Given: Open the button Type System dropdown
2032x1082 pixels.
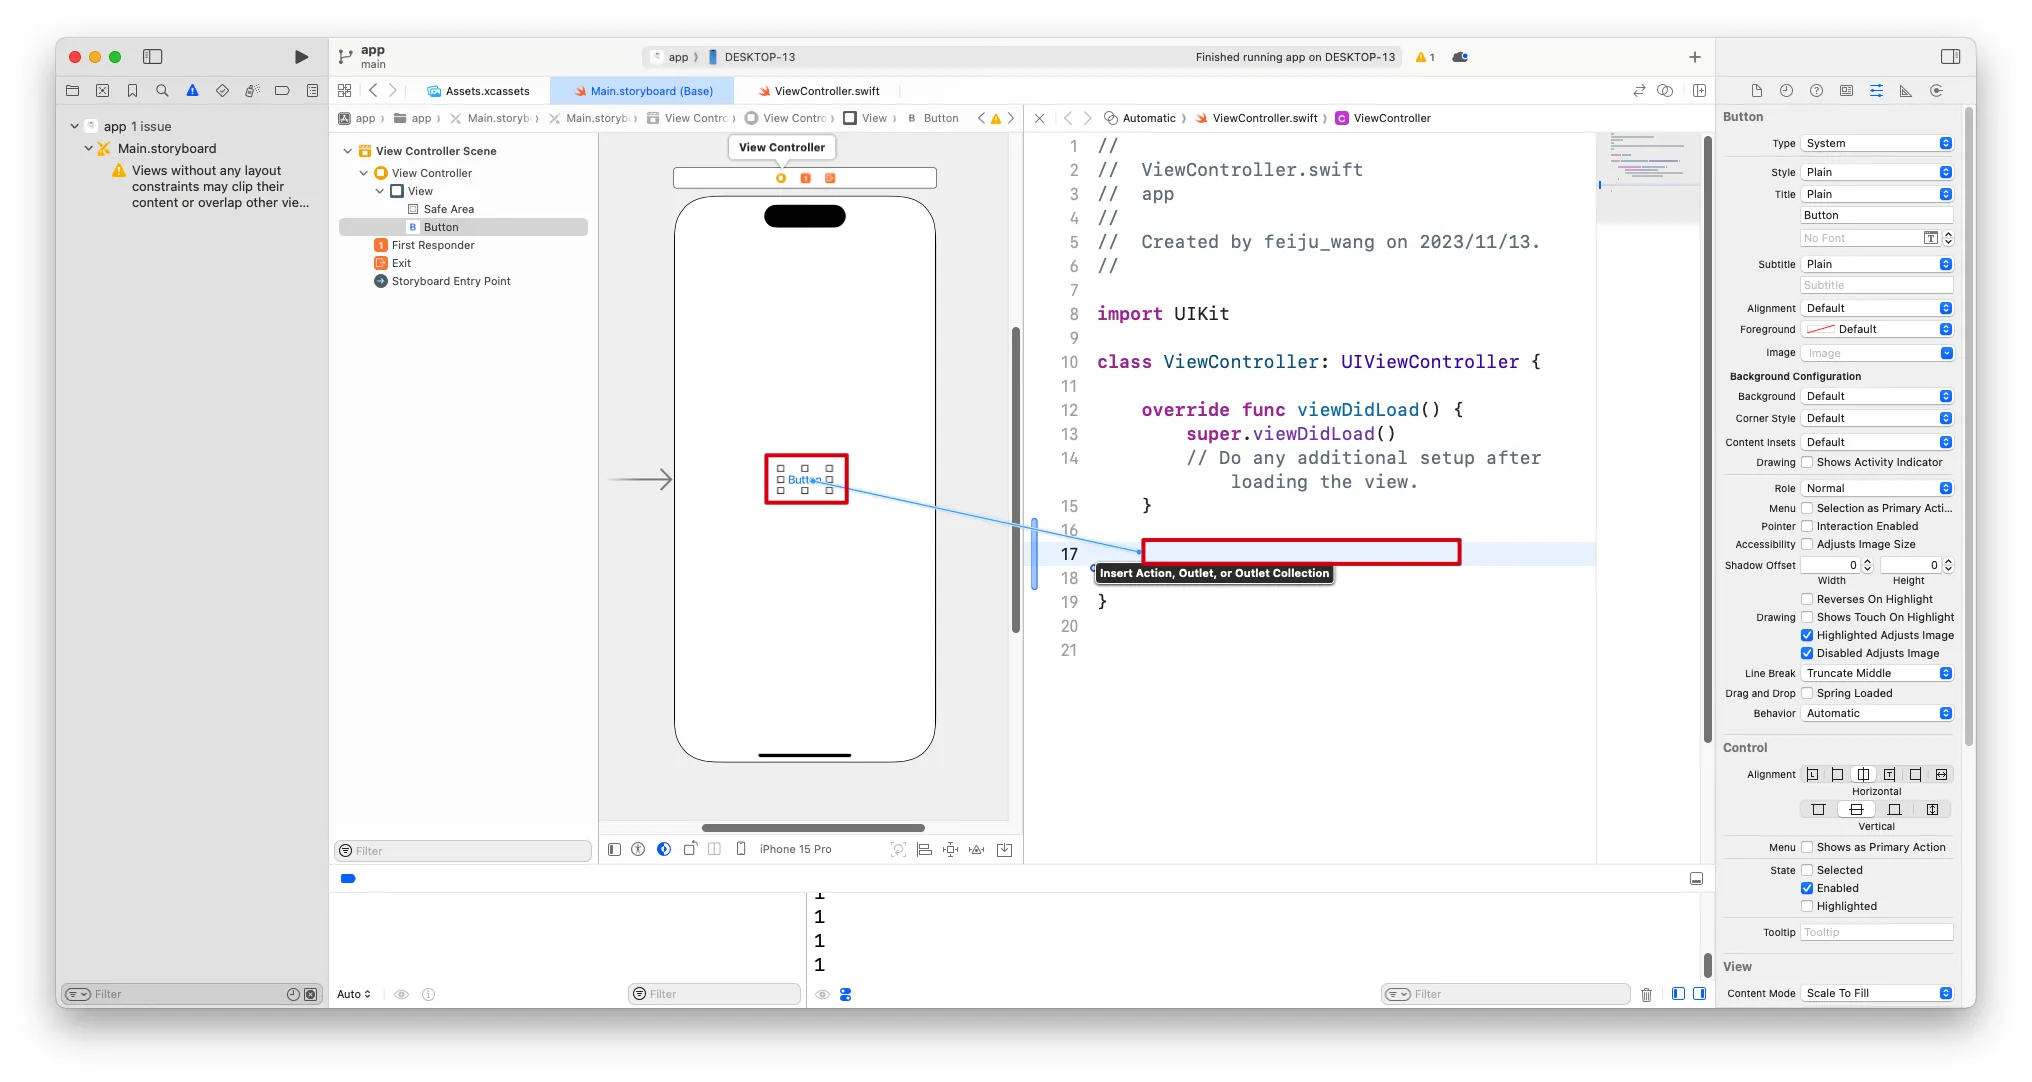Looking at the screenshot, I should click(1877, 143).
